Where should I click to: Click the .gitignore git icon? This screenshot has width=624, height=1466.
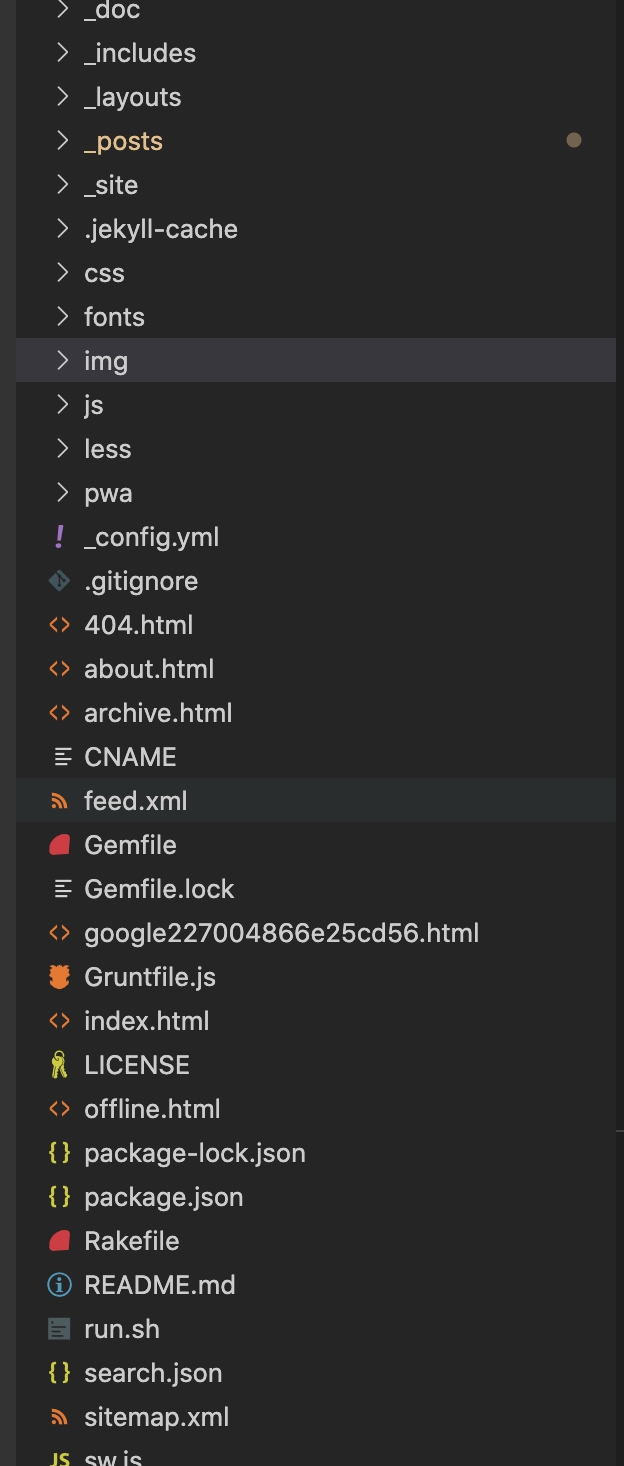[60, 581]
